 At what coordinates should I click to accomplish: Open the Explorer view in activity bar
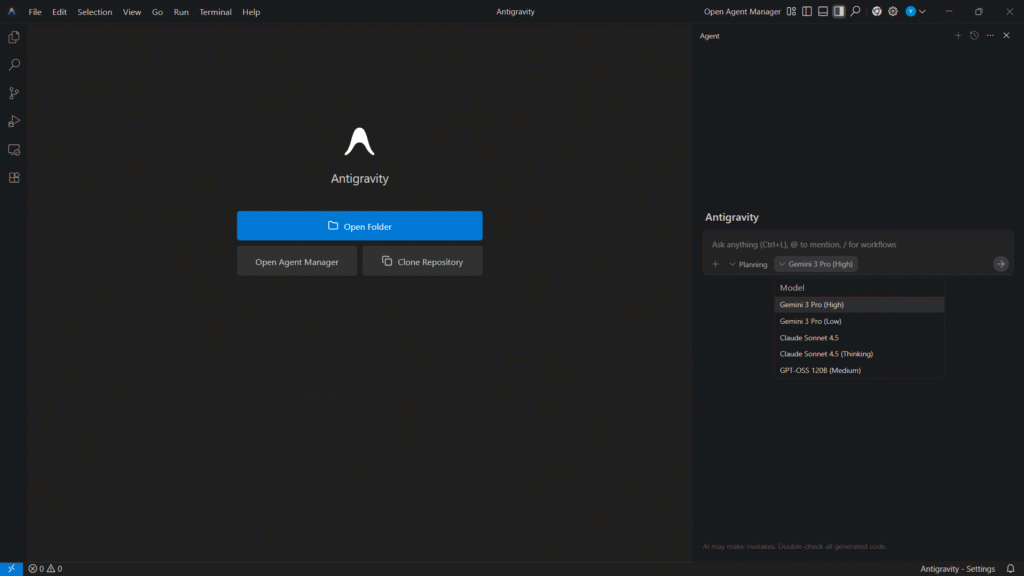click(x=14, y=37)
